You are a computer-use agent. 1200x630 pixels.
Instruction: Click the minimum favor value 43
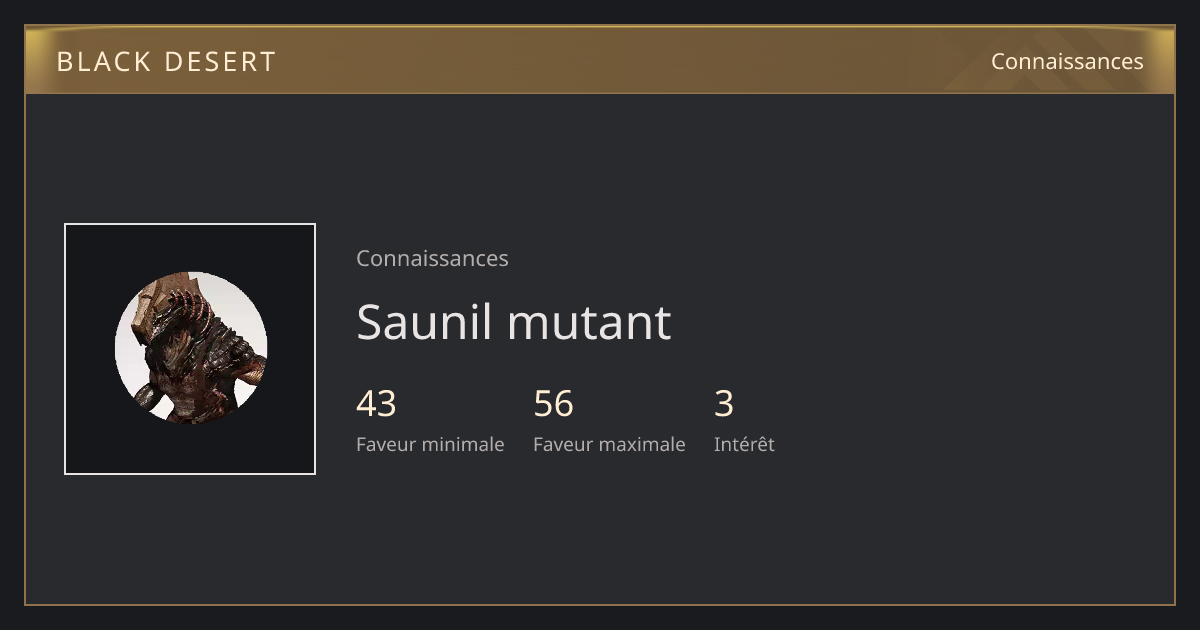pyautogui.click(x=376, y=404)
